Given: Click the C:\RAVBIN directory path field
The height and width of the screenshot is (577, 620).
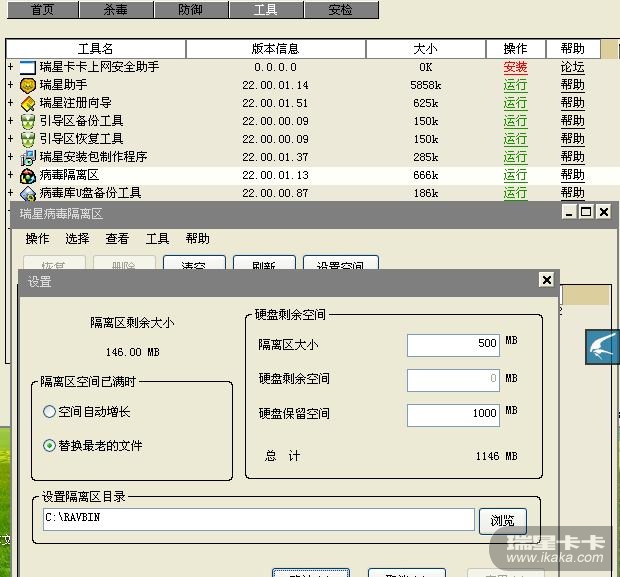Looking at the screenshot, I should [259, 519].
